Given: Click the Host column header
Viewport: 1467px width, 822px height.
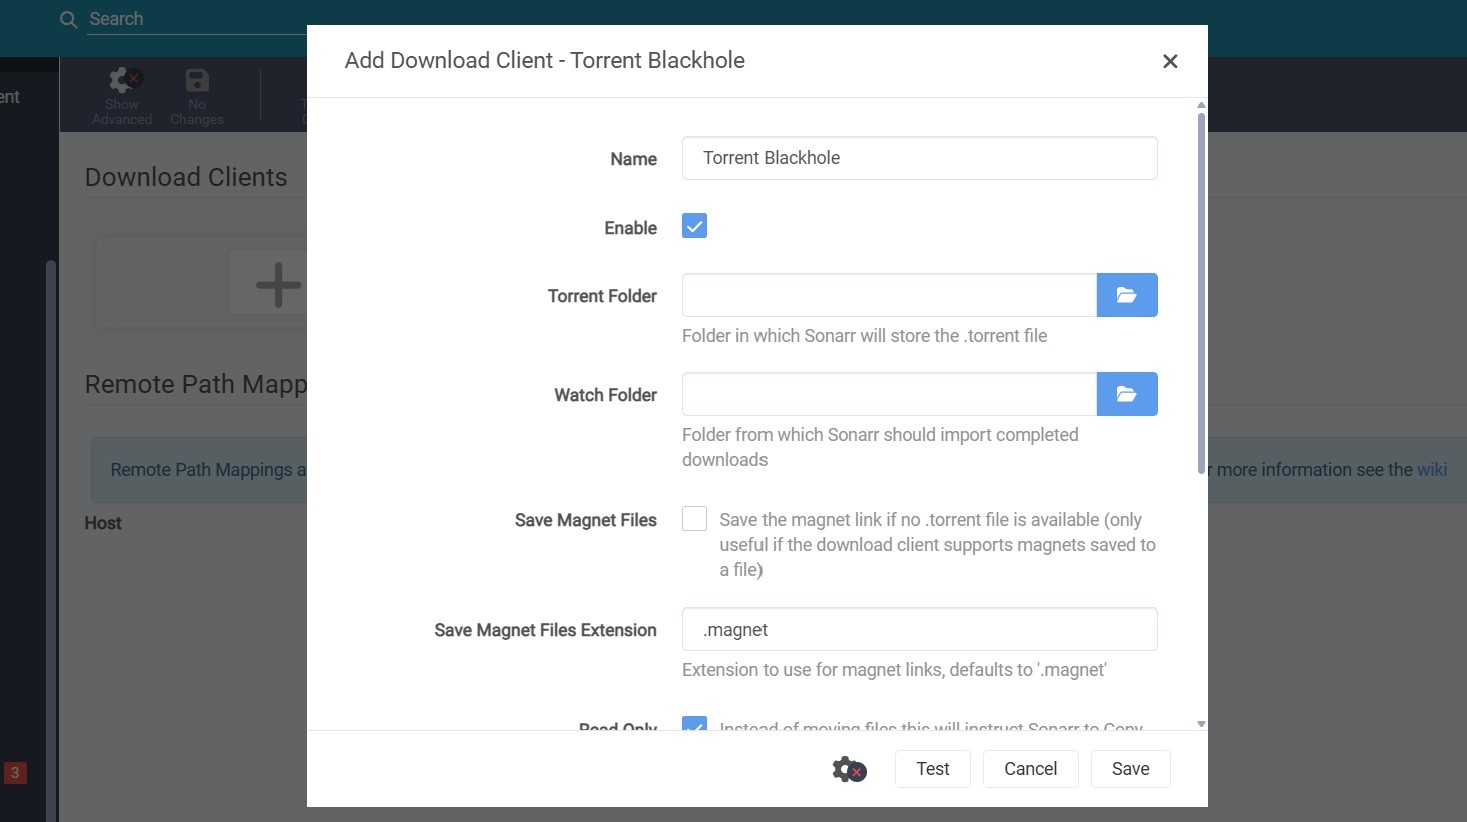Looking at the screenshot, I should tap(103, 523).
